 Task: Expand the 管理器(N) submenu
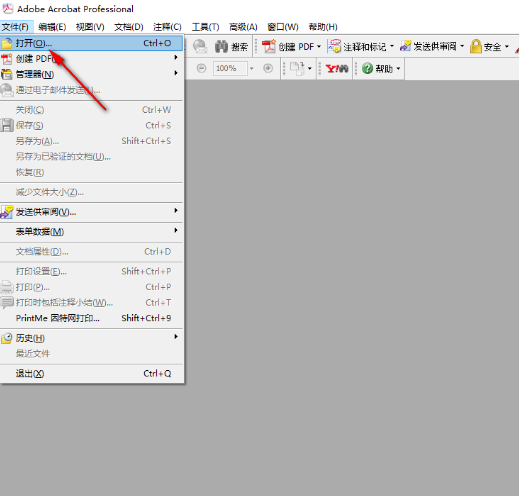(x=91, y=74)
